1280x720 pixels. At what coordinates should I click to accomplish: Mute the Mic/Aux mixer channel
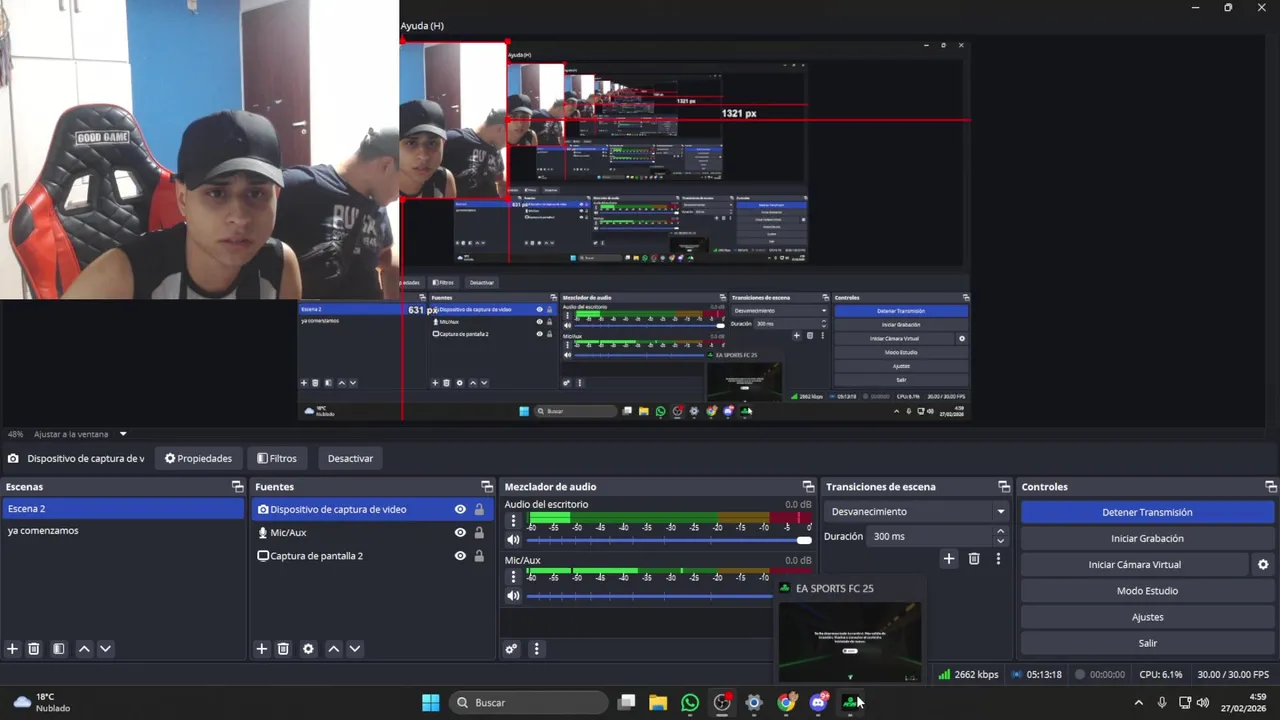[513, 596]
